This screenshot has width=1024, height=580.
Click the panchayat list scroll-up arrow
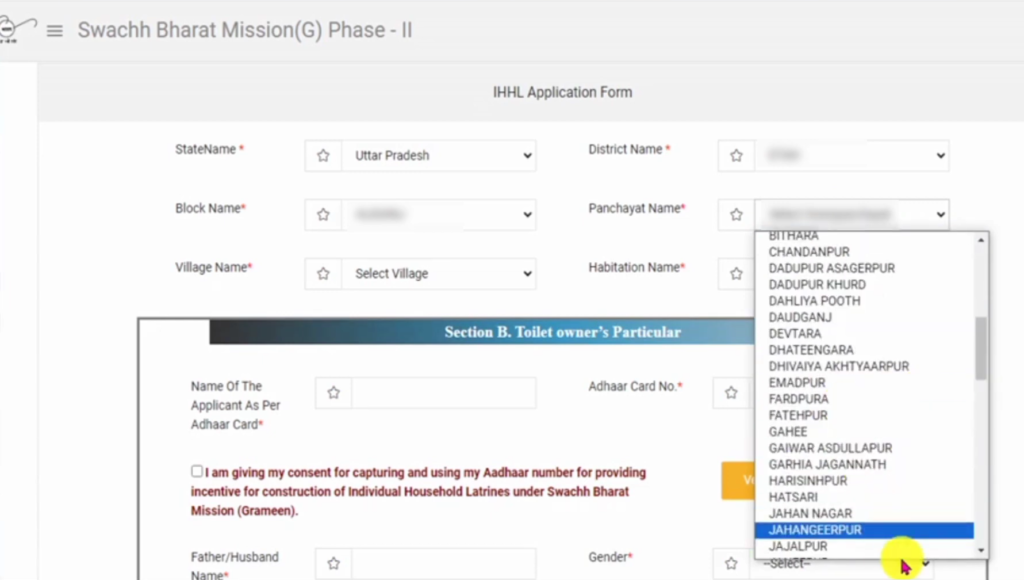click(x=981, y=240)
